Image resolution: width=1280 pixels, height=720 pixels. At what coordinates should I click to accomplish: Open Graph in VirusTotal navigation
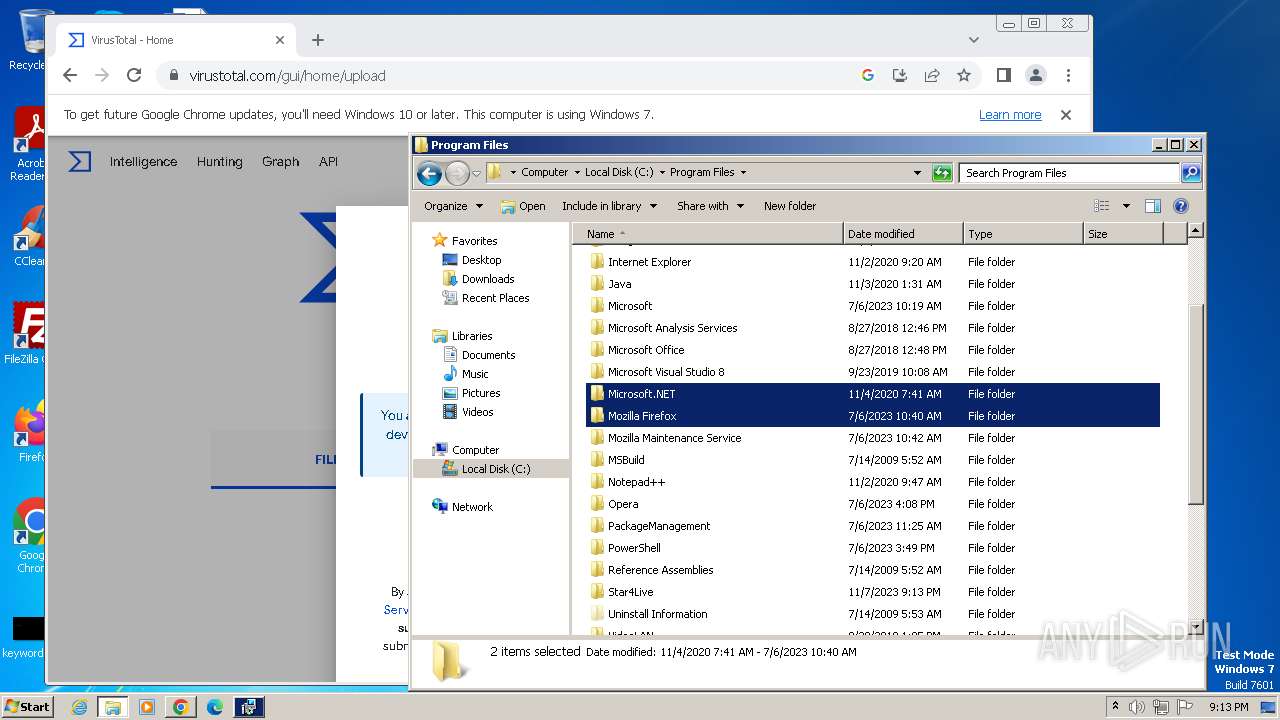pyautogui.click(x=280, y=161)
